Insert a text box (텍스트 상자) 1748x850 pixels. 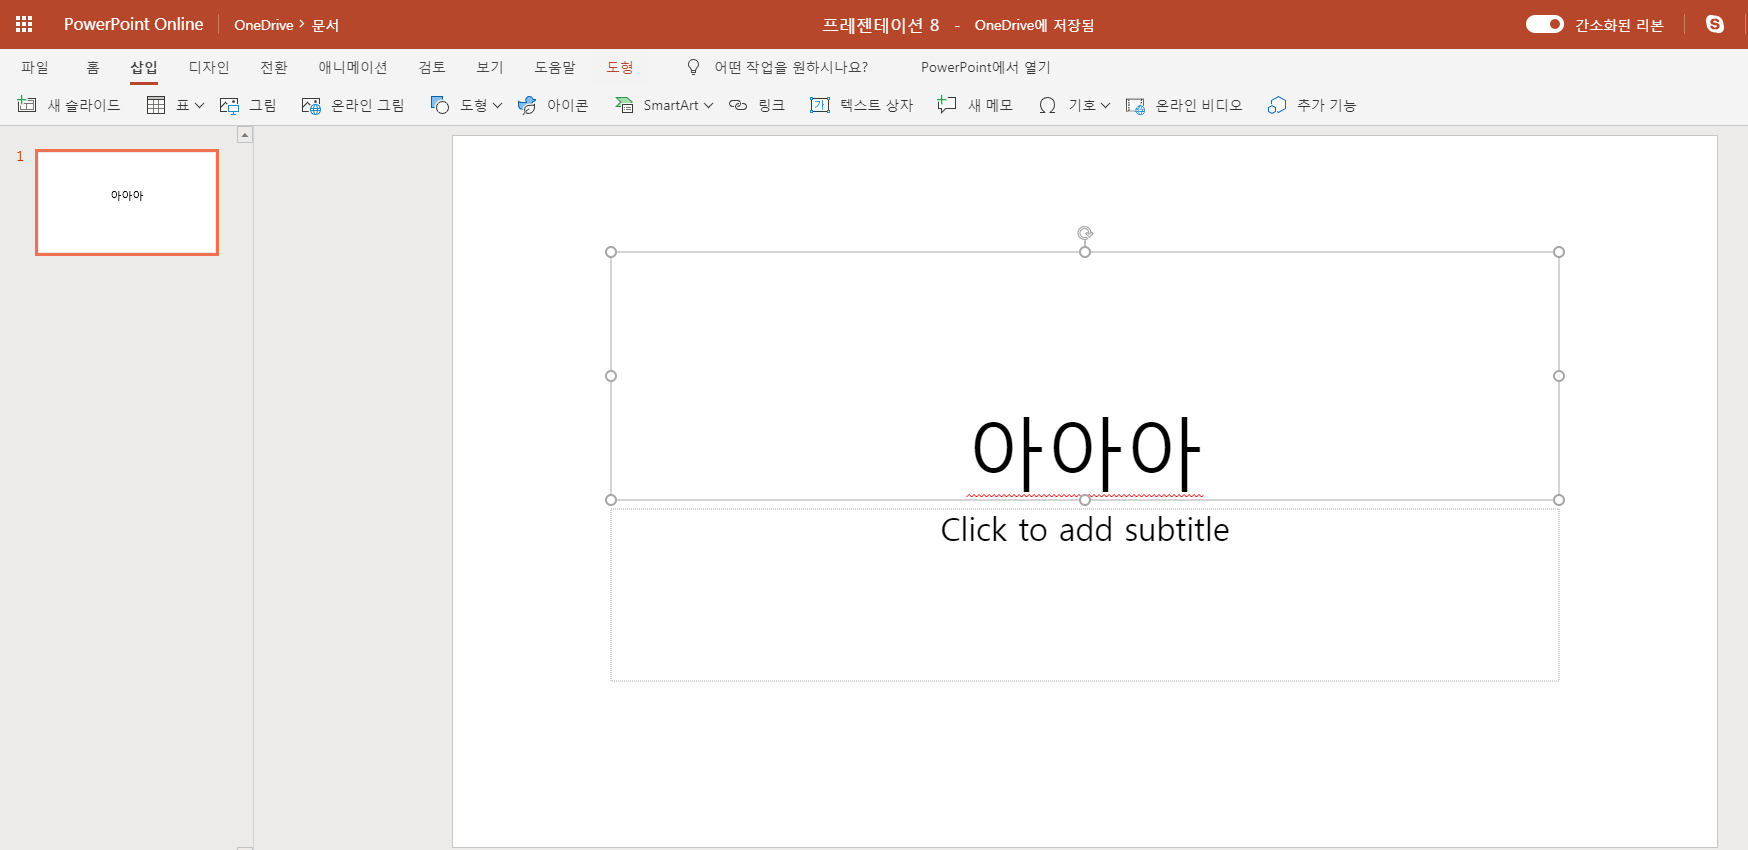862,105
